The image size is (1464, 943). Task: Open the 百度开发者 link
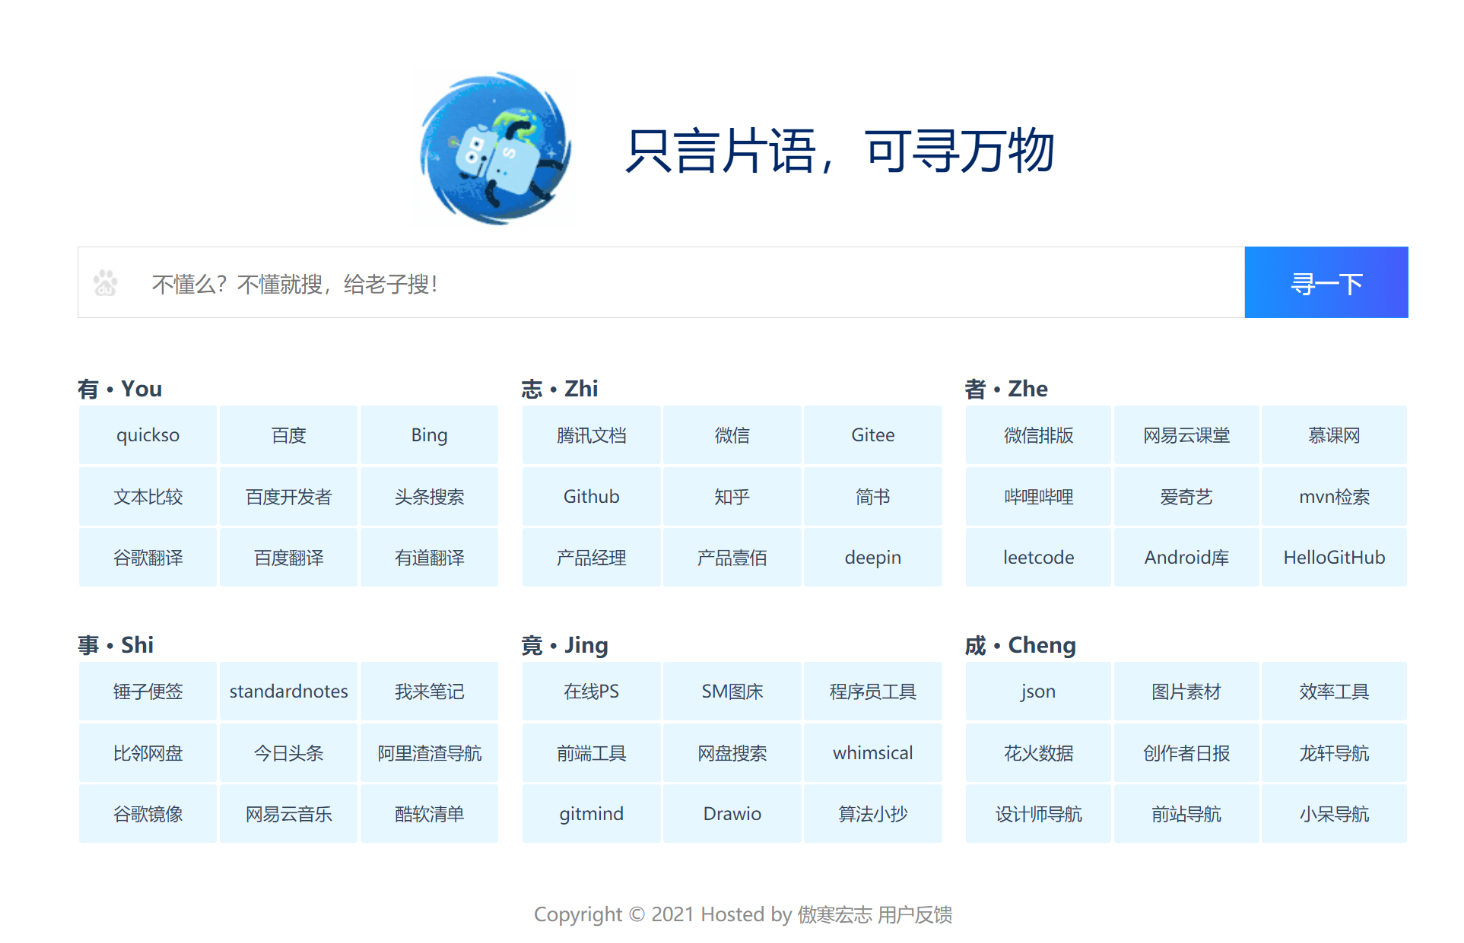pos(289,497)
